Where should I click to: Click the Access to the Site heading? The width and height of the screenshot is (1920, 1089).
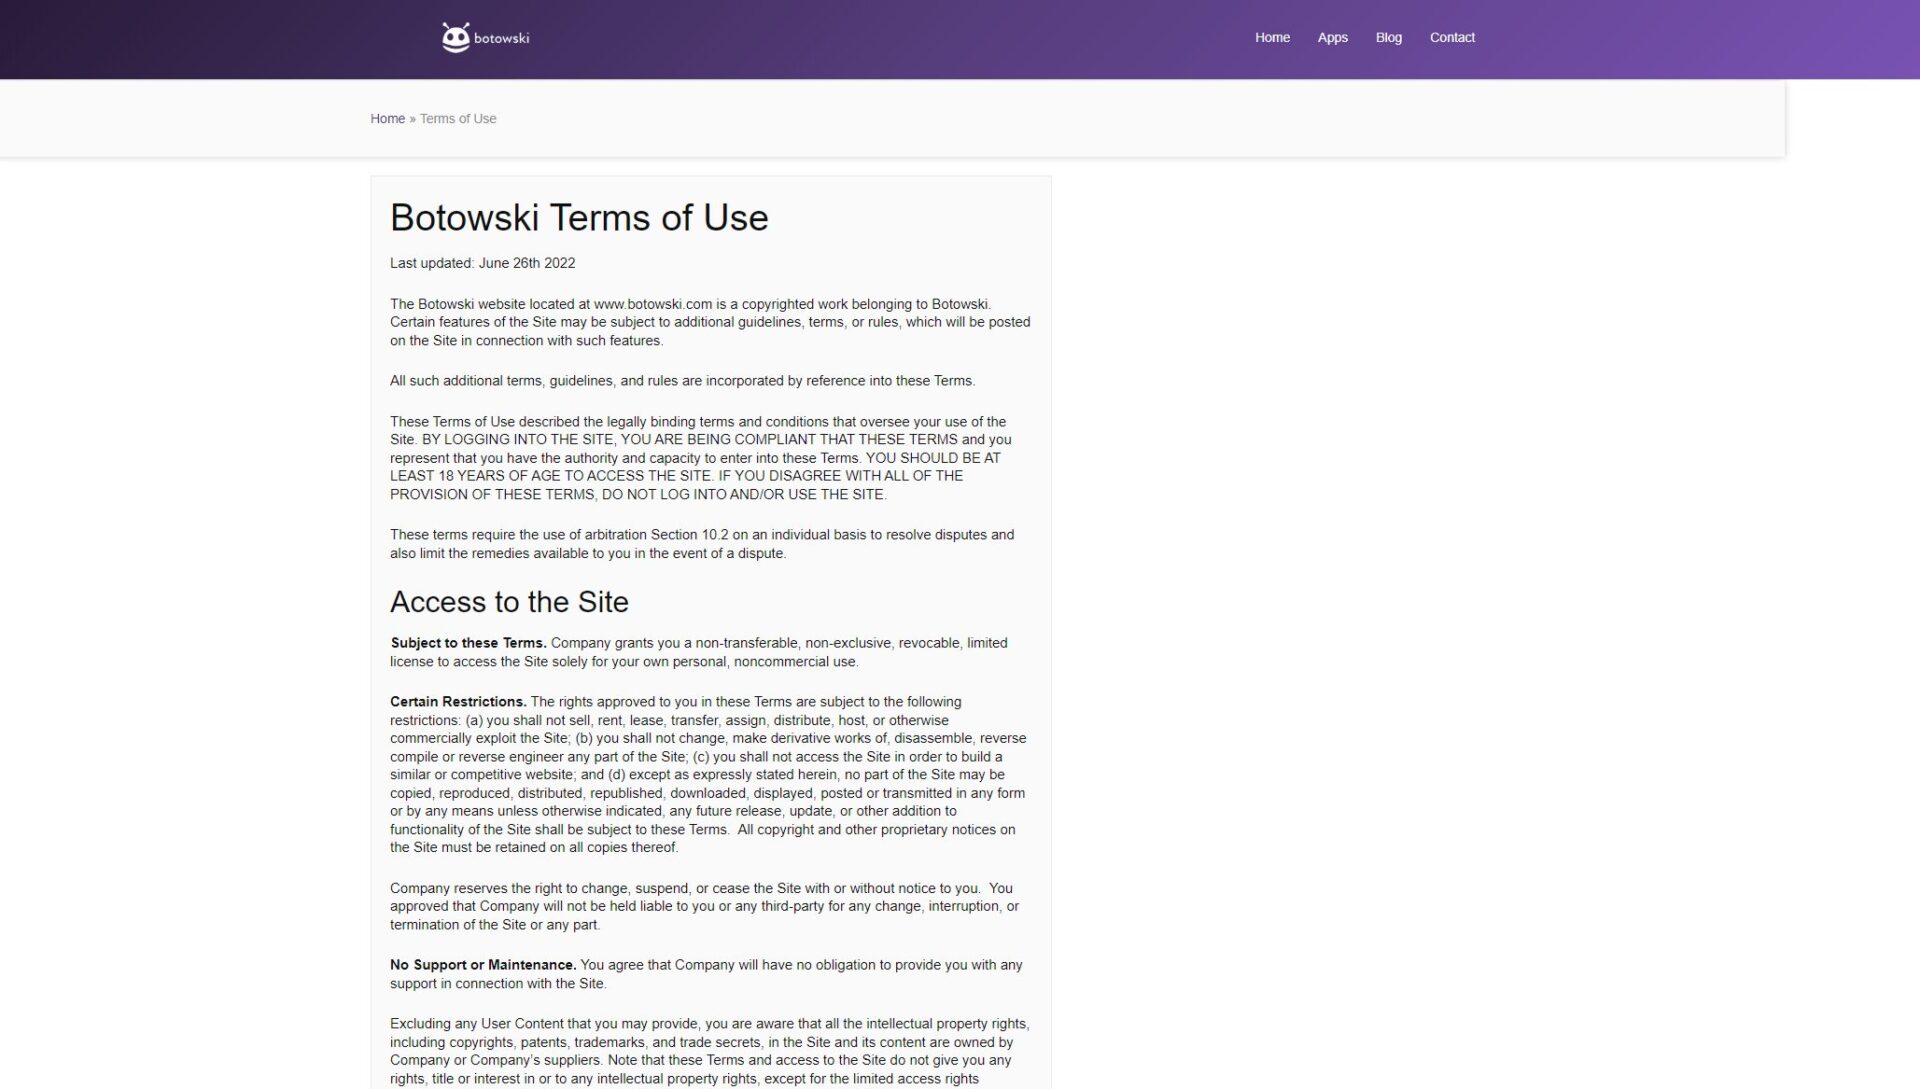pos(509,602)
